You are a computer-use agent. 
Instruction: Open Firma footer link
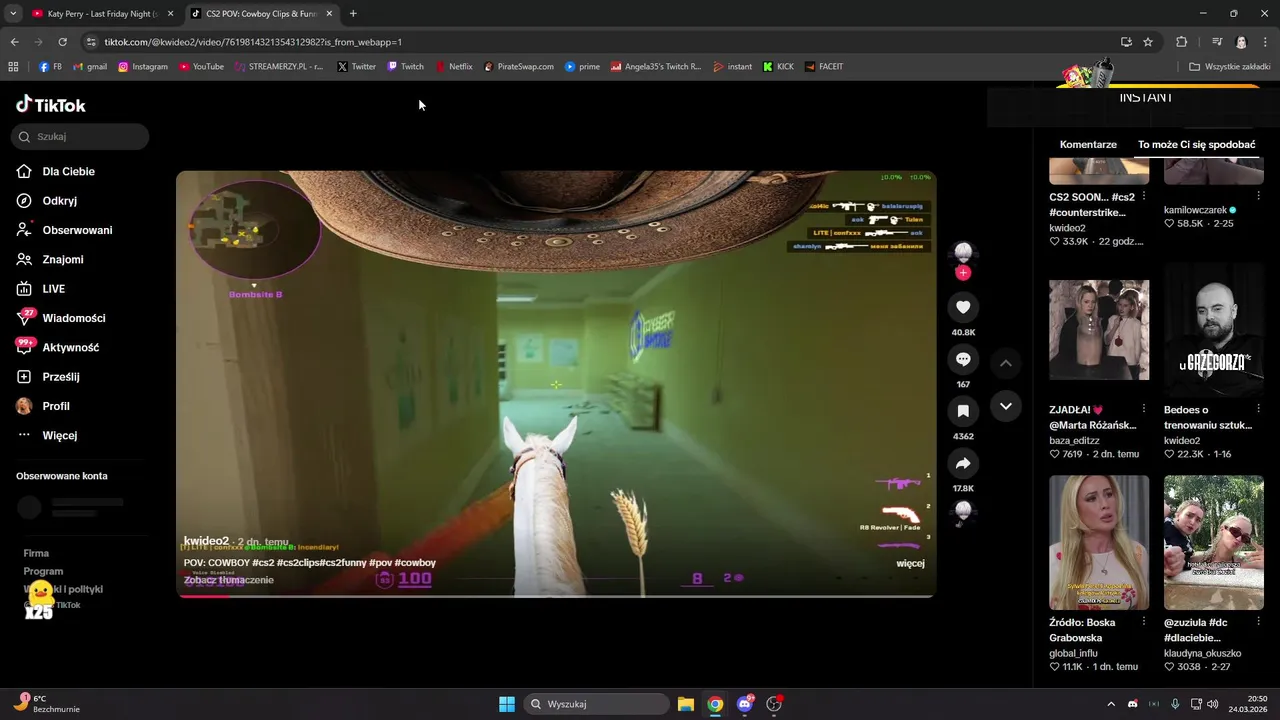pos(36,553)
